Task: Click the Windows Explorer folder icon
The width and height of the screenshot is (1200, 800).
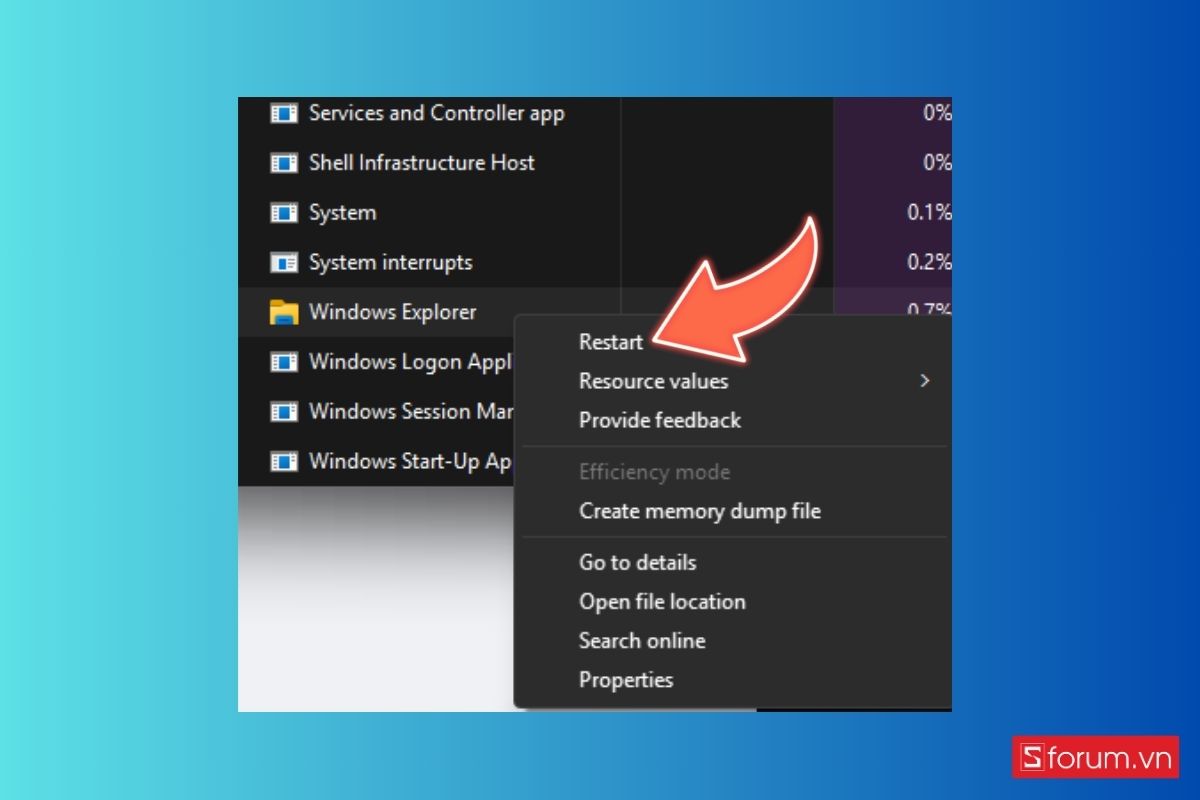Action: pos(284,313)
